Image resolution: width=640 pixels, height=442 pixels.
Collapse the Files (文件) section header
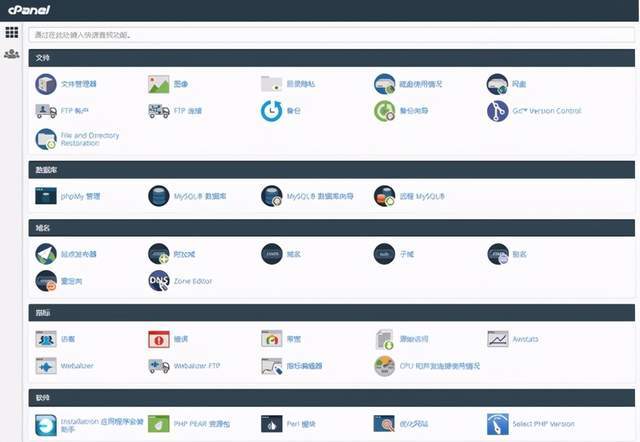pos(331,58)
